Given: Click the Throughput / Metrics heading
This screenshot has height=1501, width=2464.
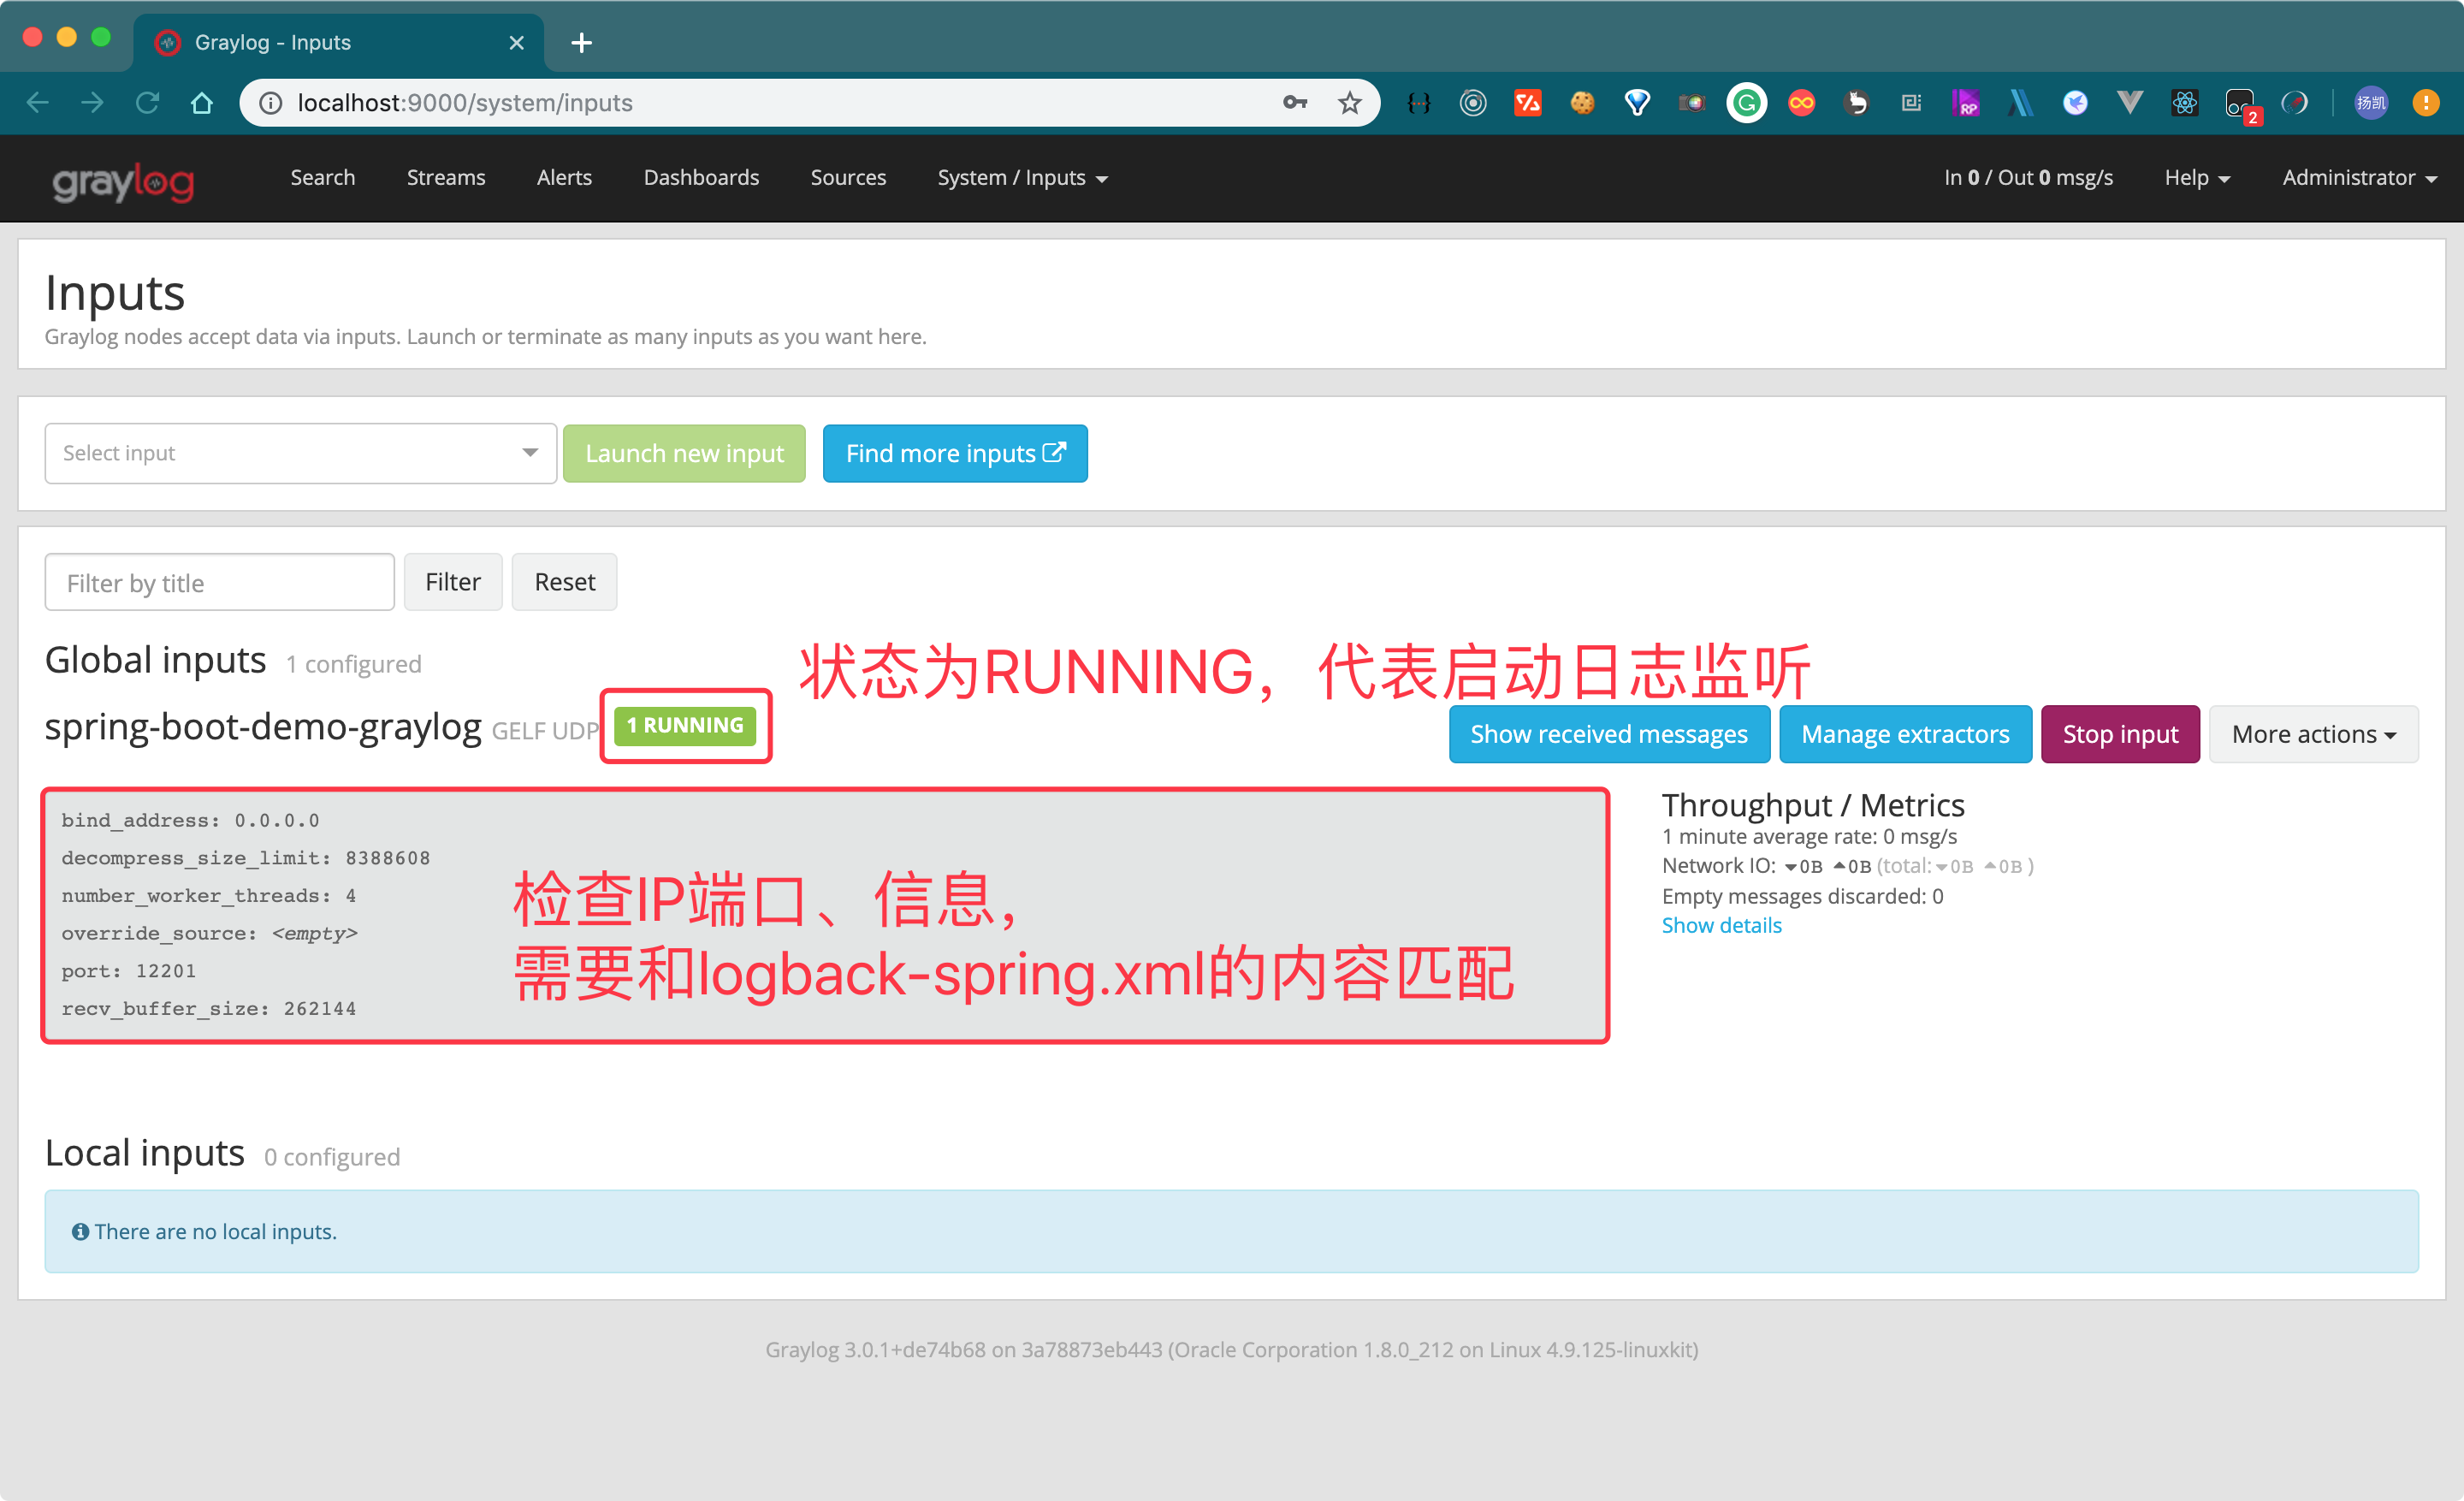Looking at the screenshot, I should (x=1813, y=805).
